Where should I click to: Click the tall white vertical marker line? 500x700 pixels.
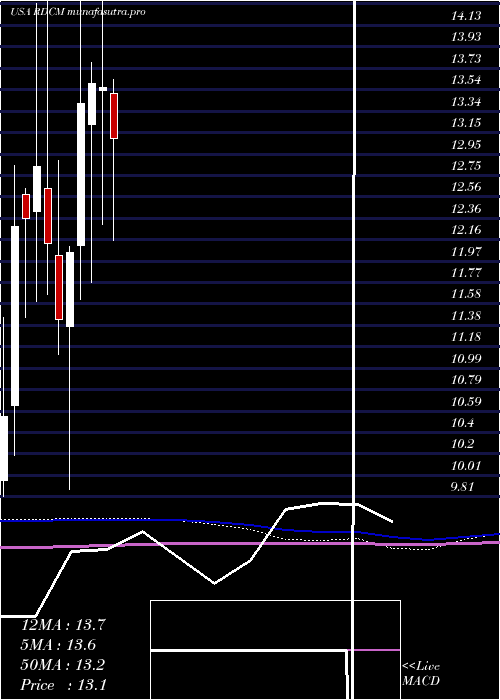[354, 348]
